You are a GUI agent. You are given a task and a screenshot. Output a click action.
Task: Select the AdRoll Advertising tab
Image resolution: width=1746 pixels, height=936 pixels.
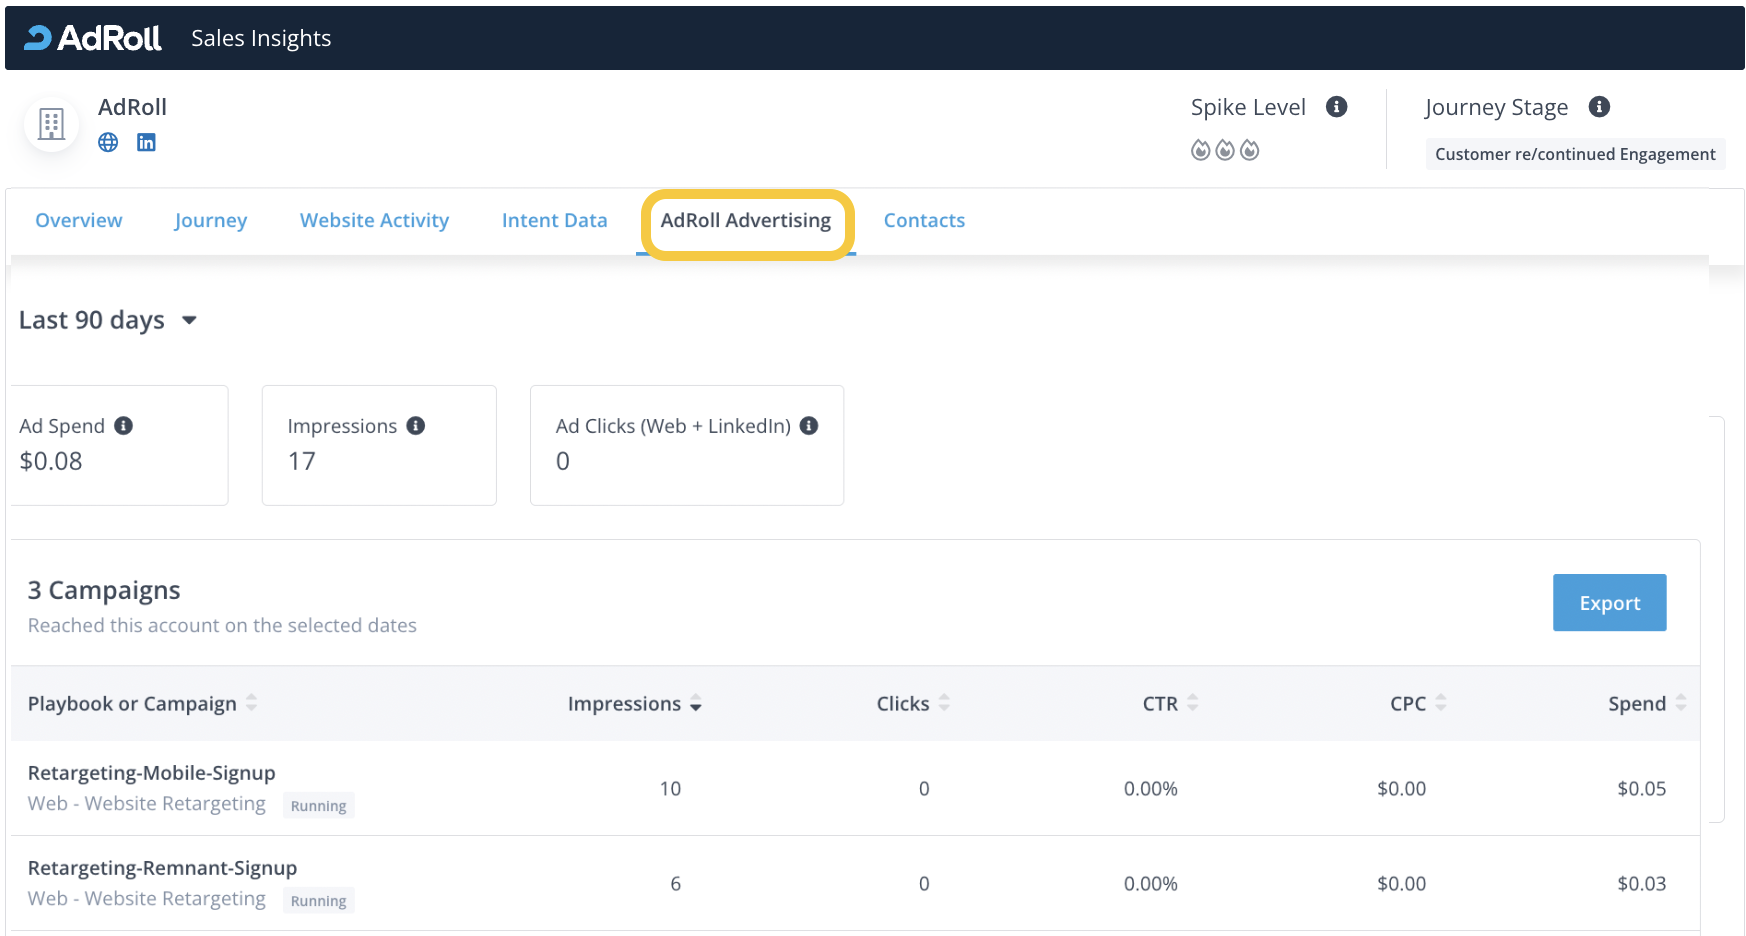click(x=746, y=221)
